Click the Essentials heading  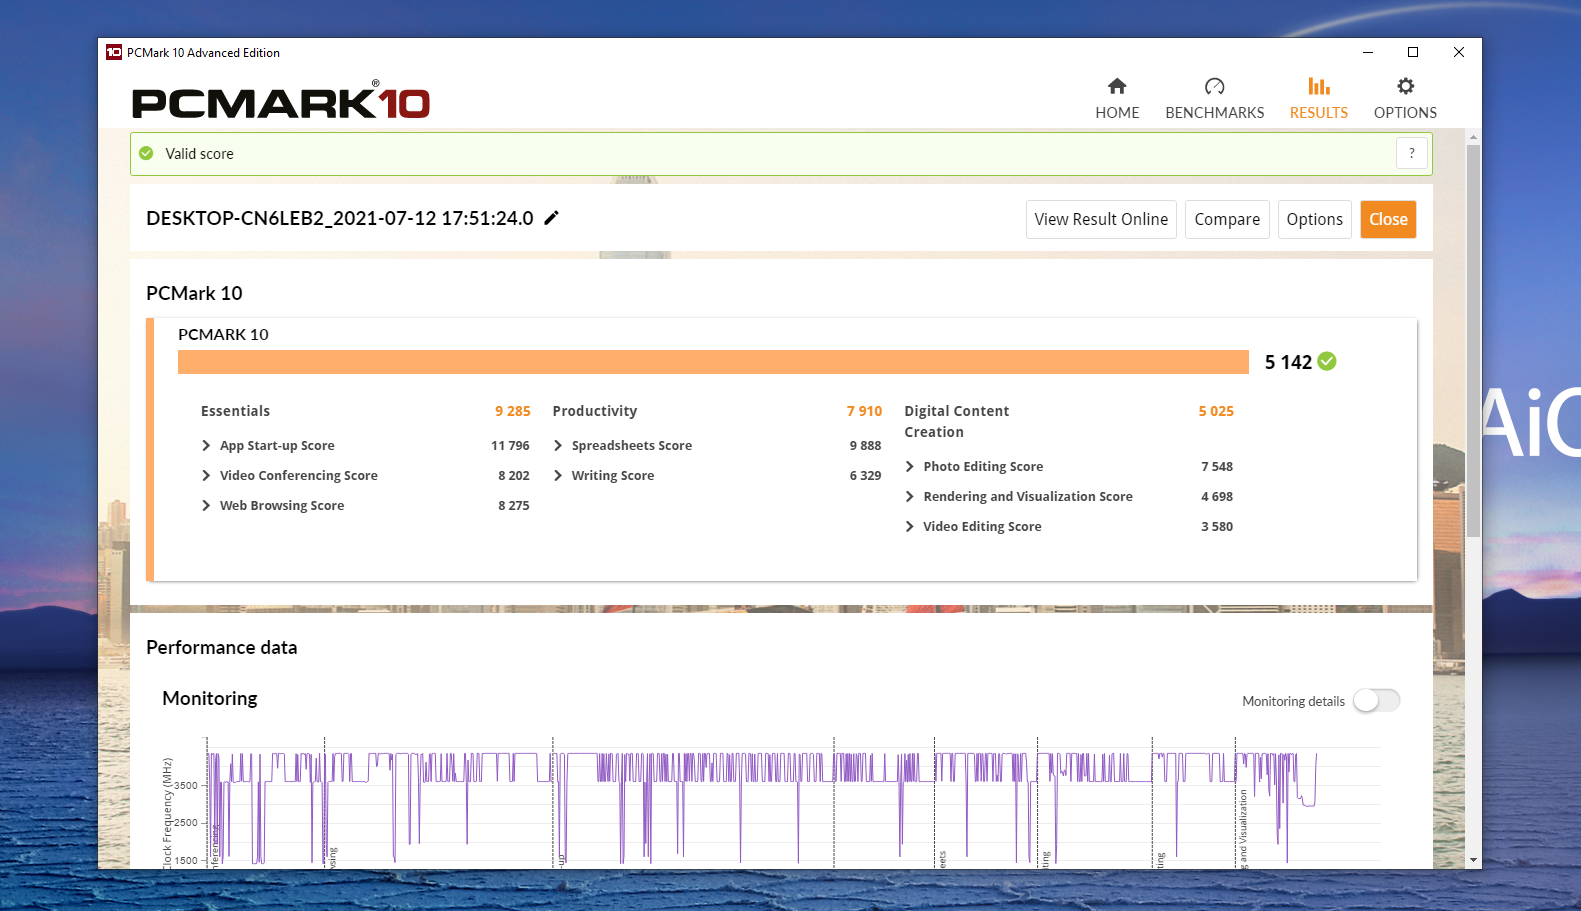pos(235,411)
